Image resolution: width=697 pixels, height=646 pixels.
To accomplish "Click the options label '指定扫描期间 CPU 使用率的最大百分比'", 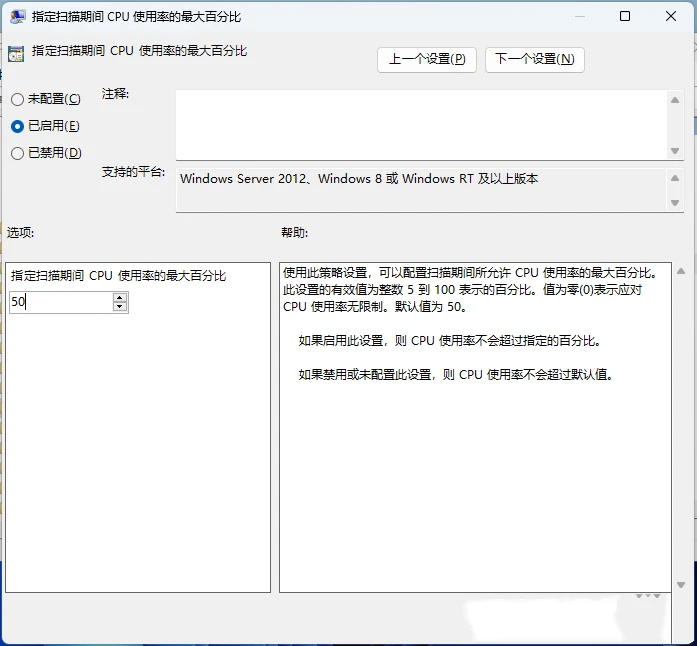I will click(118, 276).
